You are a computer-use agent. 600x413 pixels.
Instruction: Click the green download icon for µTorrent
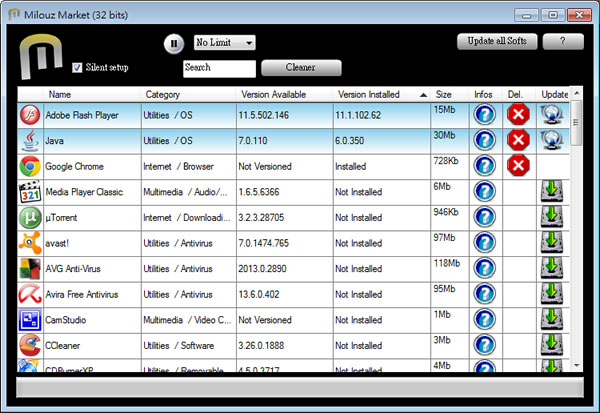point(551,218)
